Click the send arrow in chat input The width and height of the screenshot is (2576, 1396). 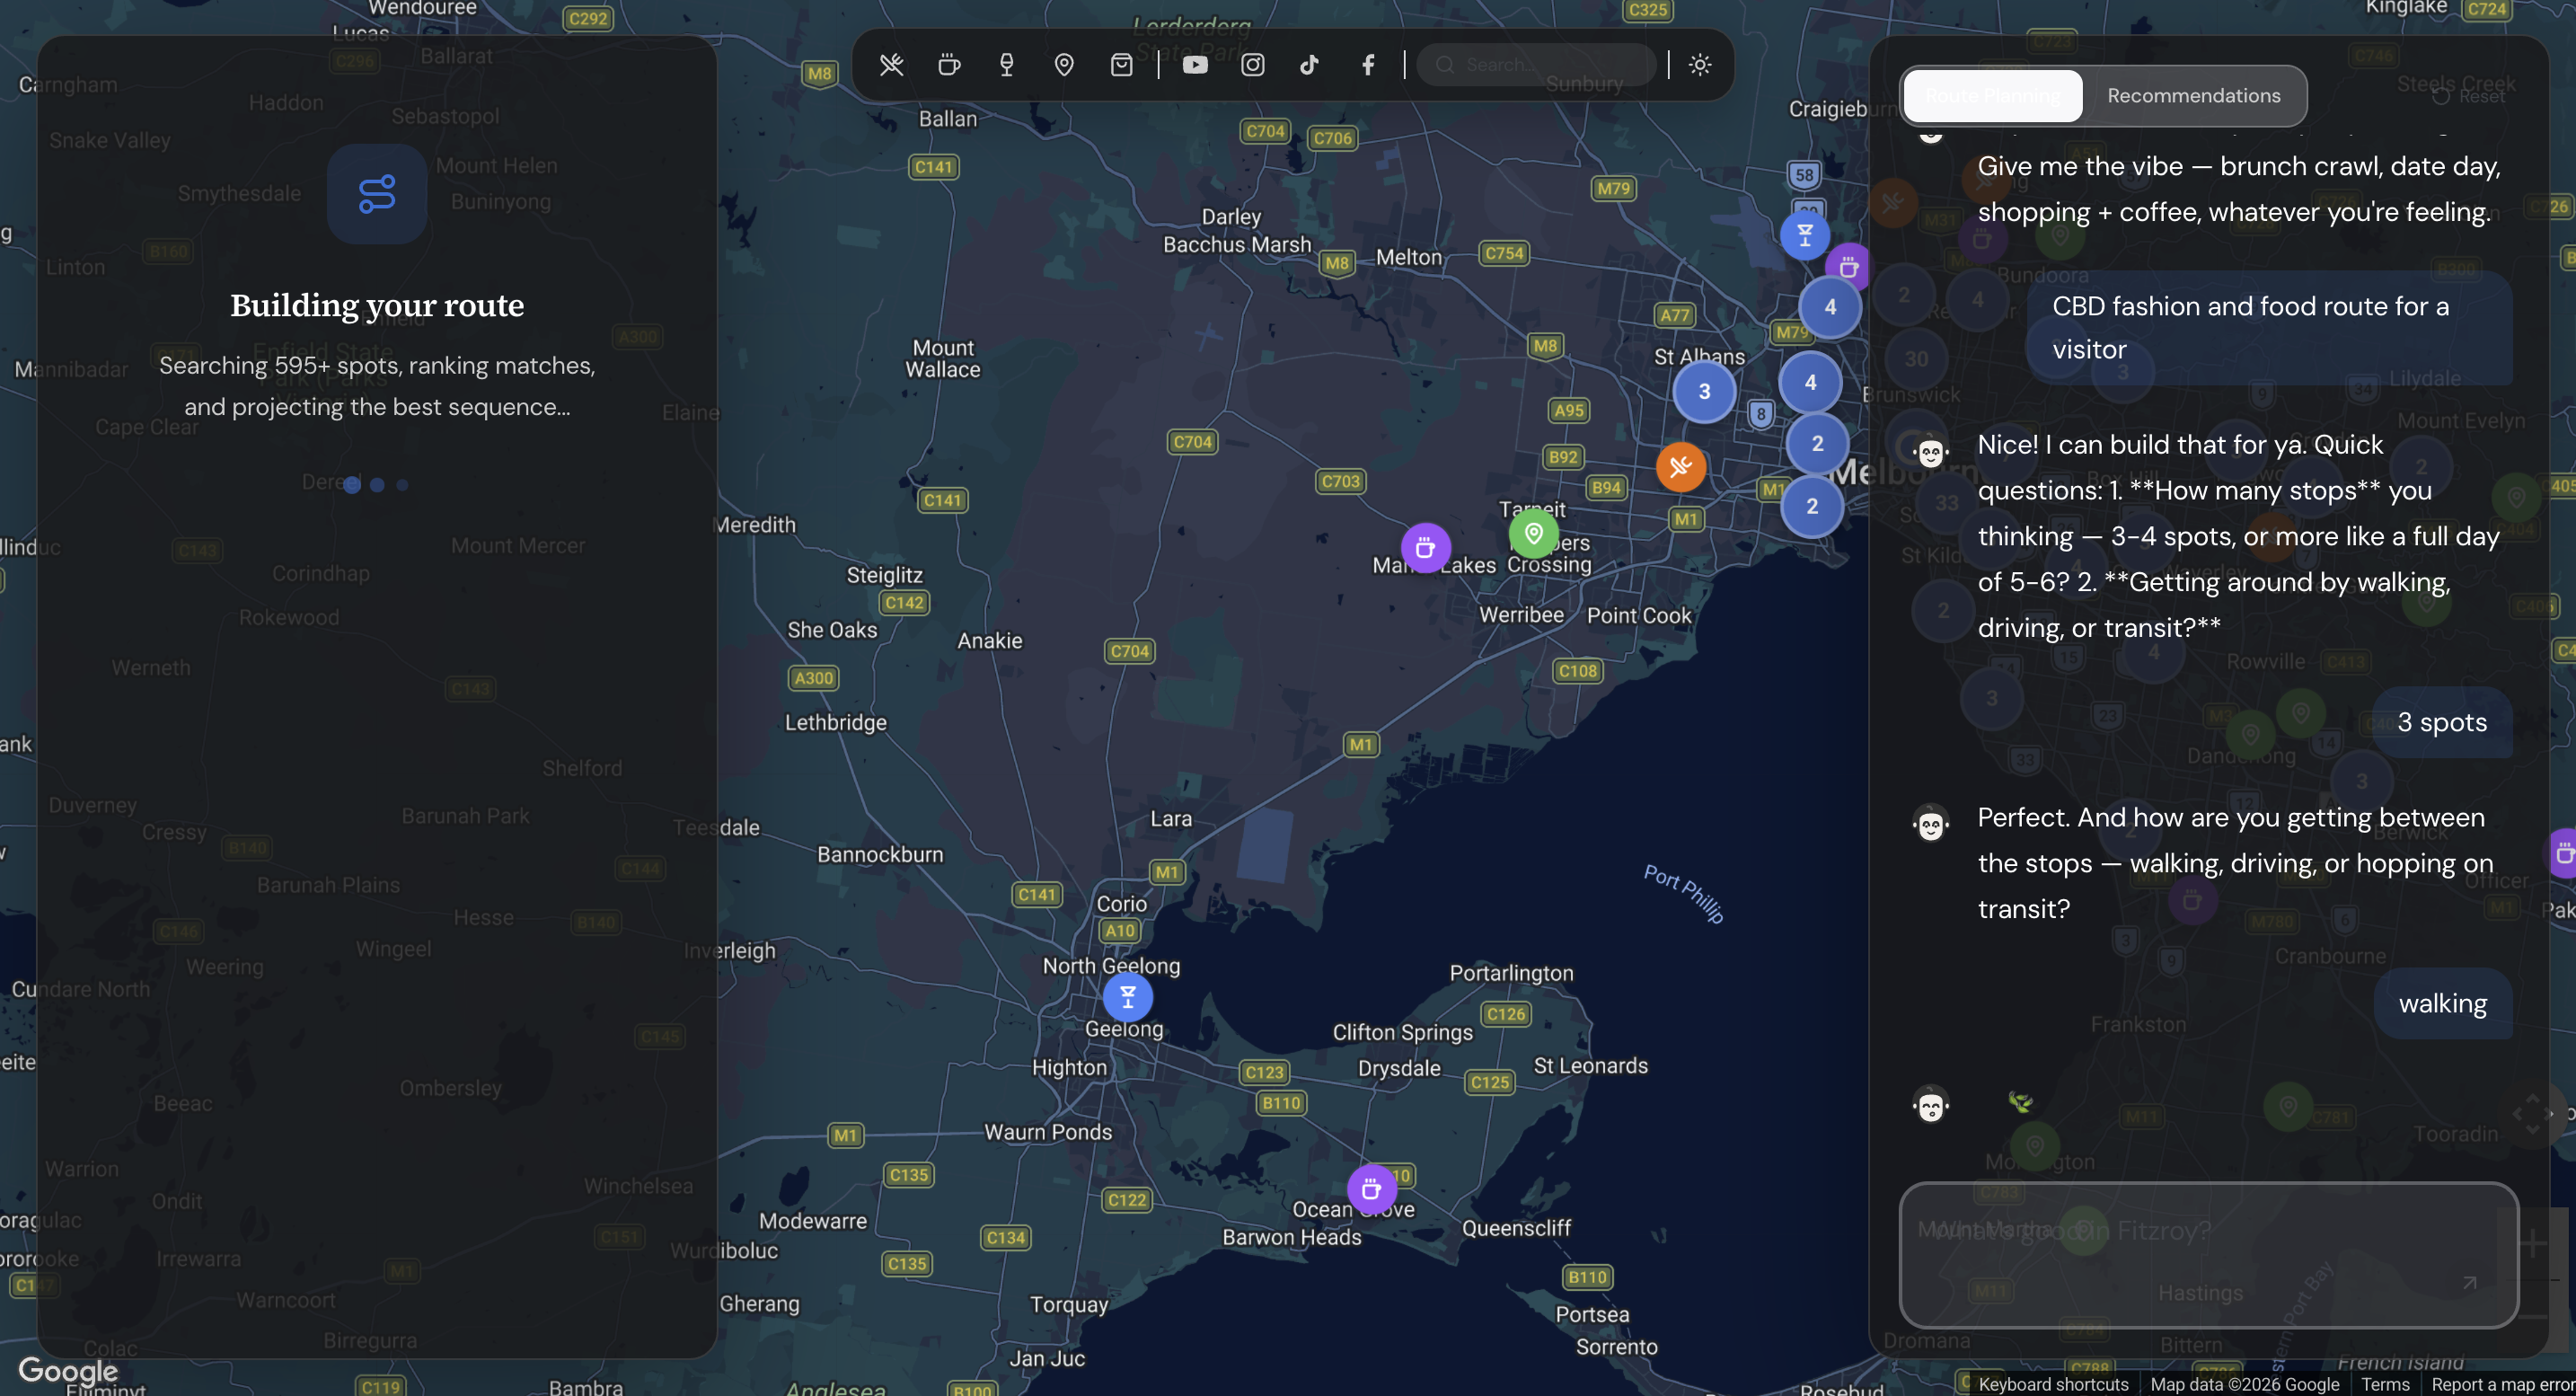click(2469, 1282)
